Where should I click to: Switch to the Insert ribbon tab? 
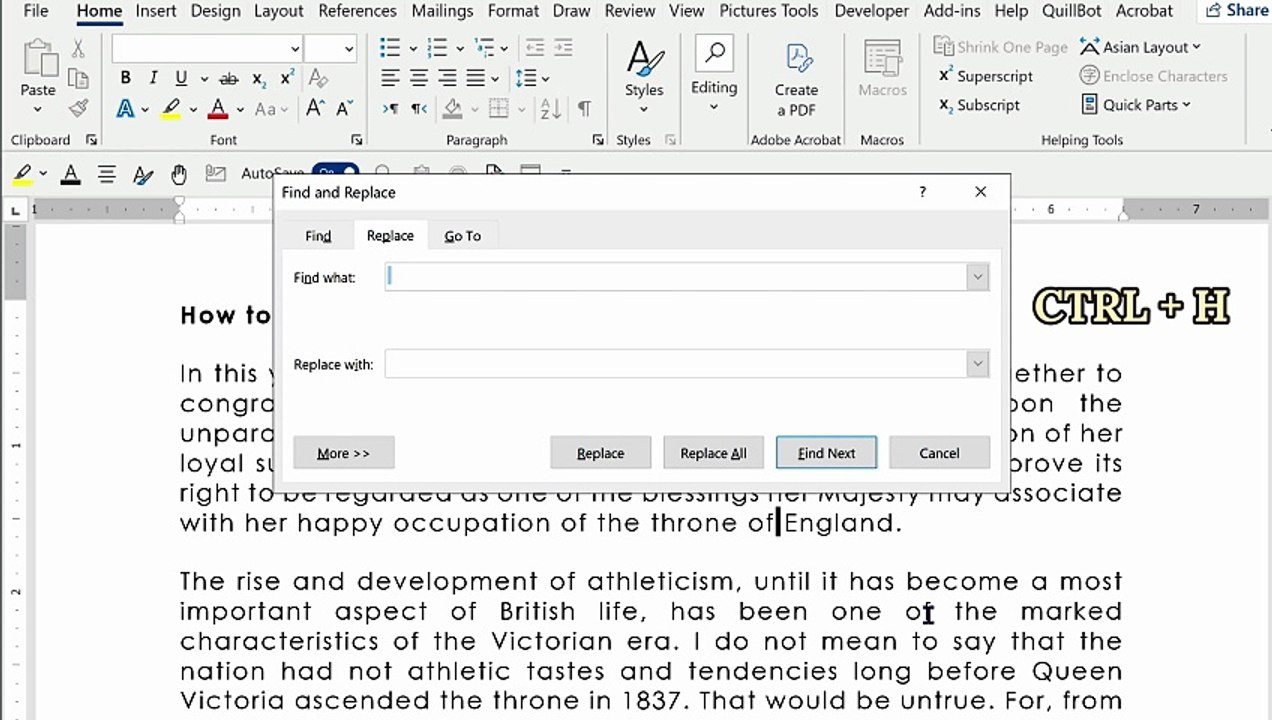point(156,11)
